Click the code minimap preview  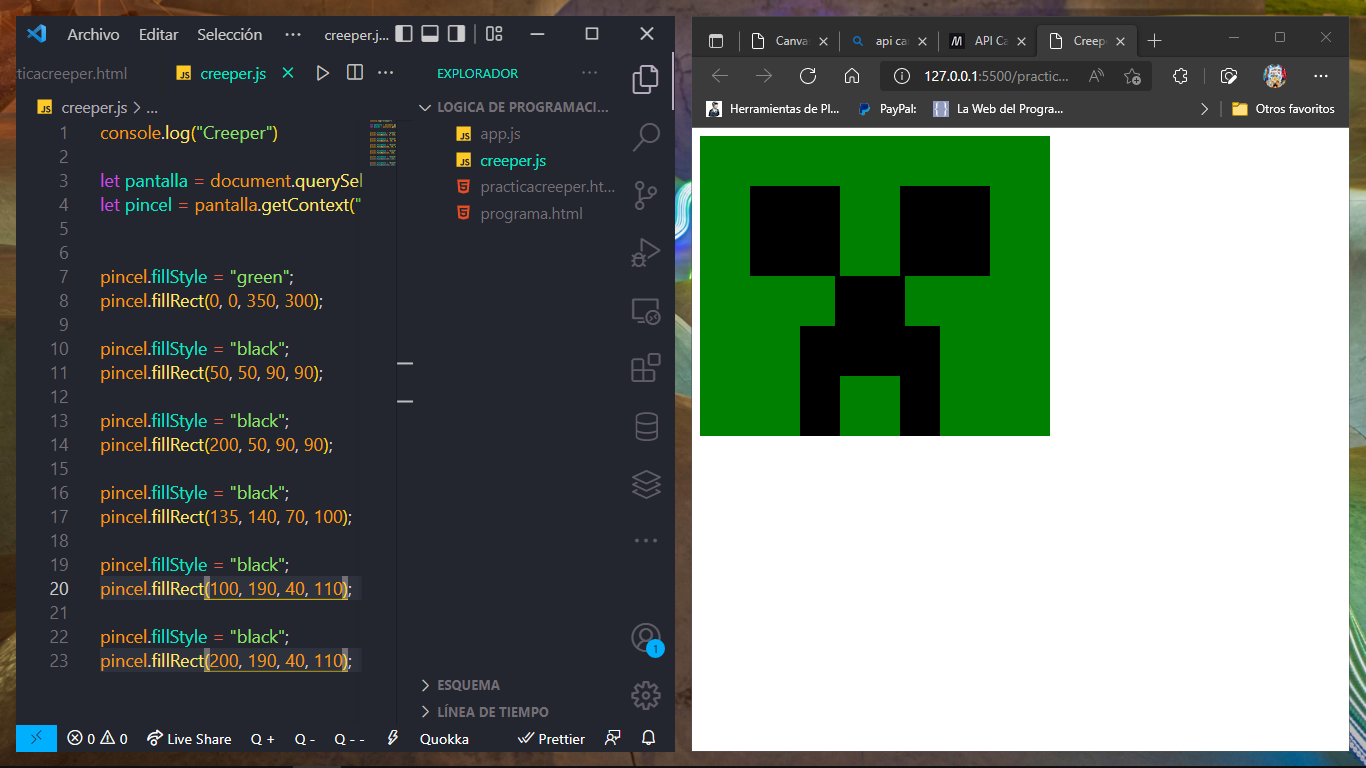click(x=382, y=141)
